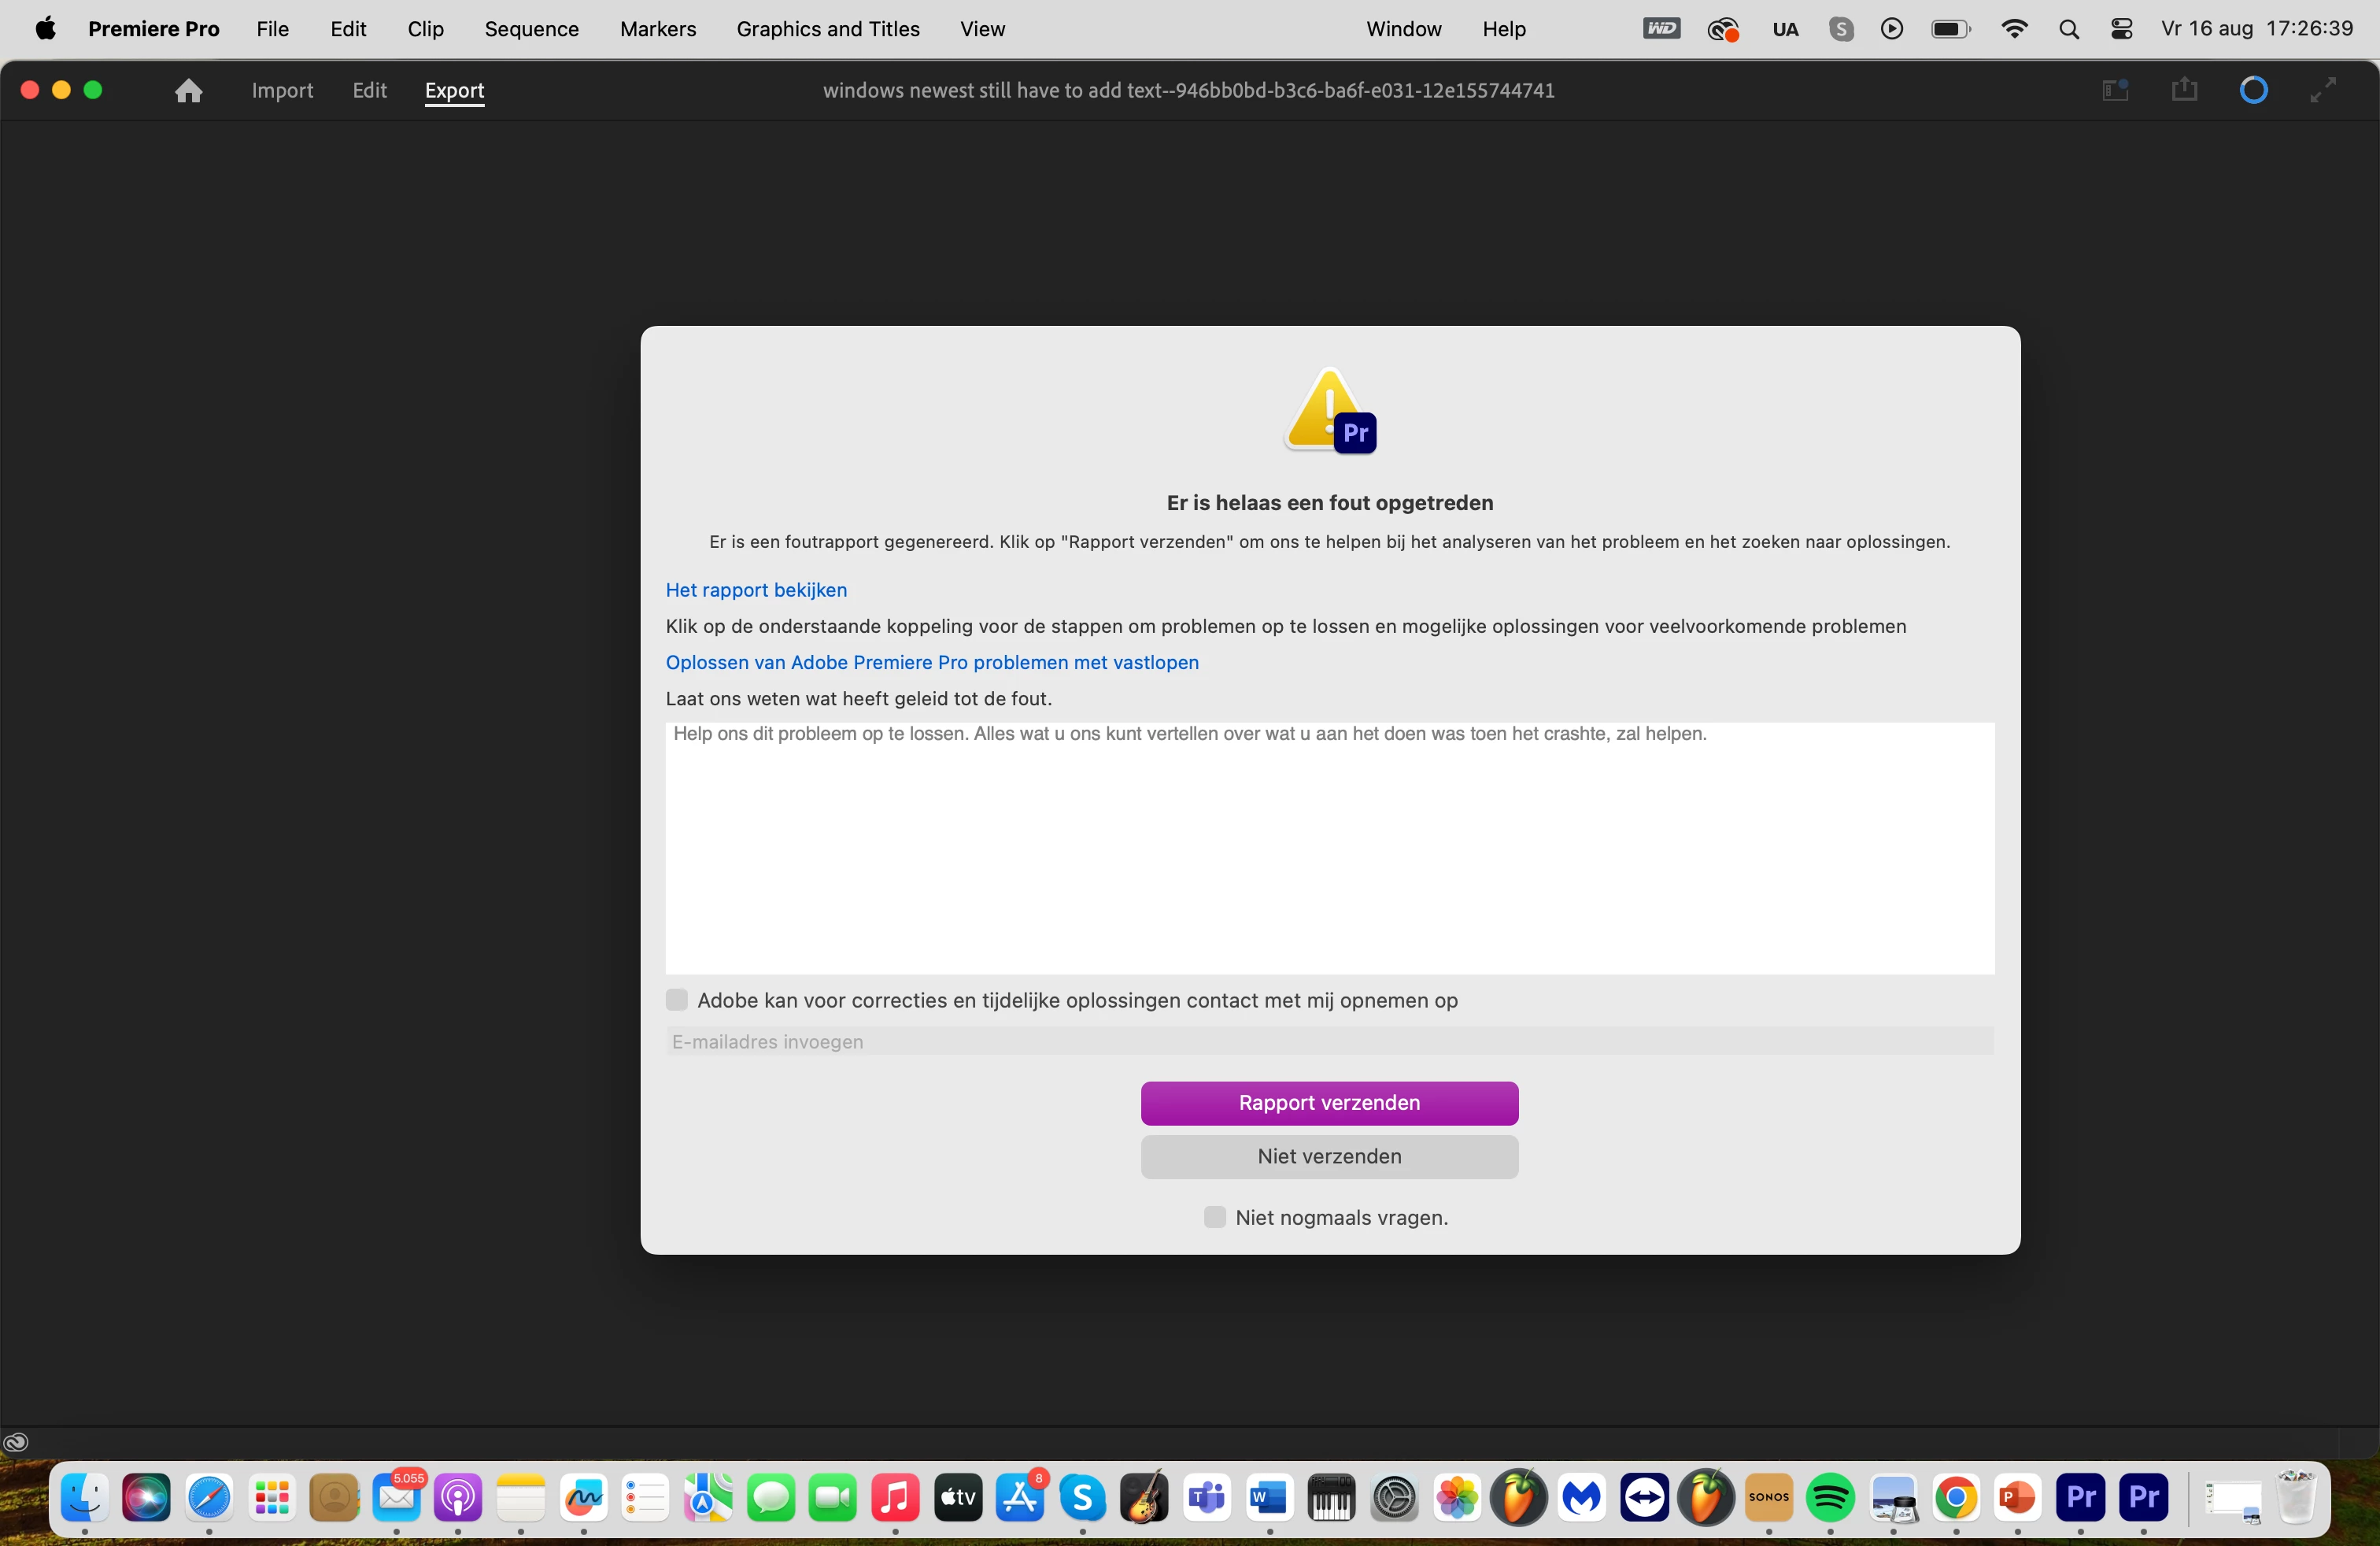The width and height of the screenshot is (2380, 1546).
Task: Click the WD icon in menu bar
Action: coord(1661,29)
